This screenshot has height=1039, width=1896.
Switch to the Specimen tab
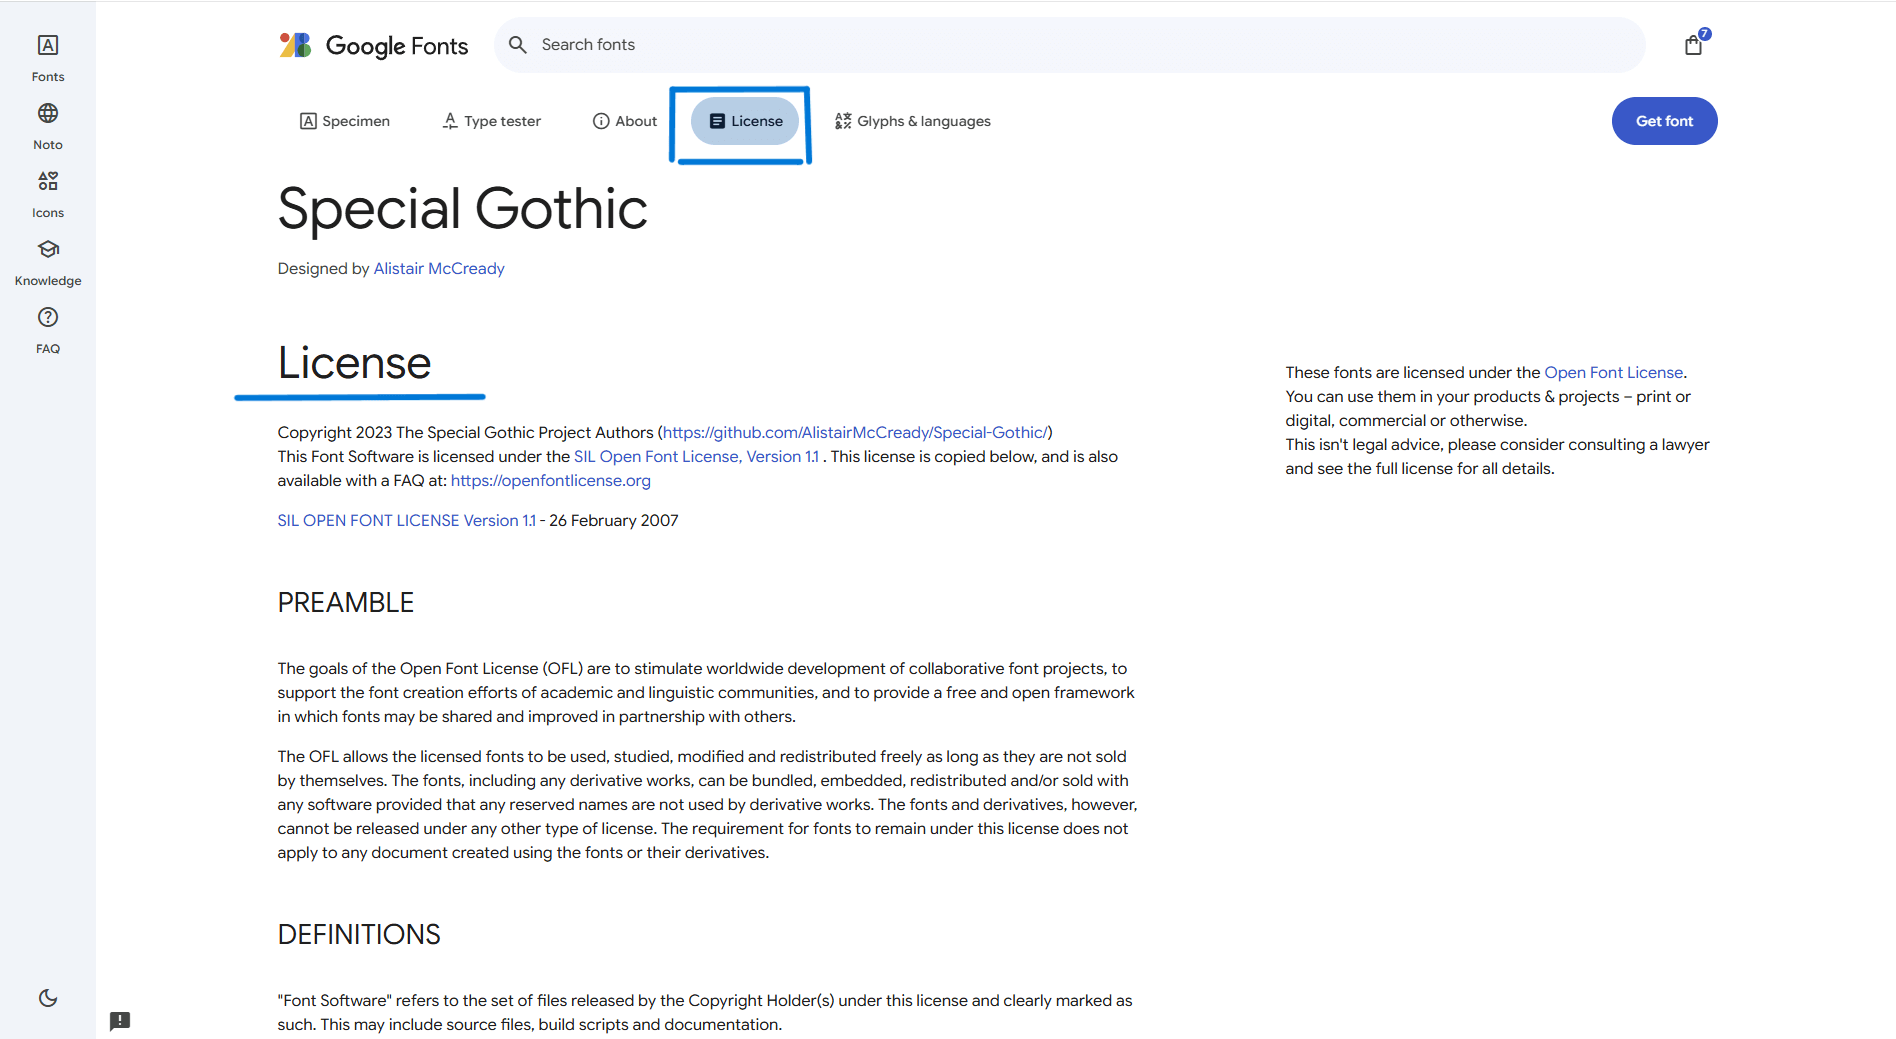[345, 121]
